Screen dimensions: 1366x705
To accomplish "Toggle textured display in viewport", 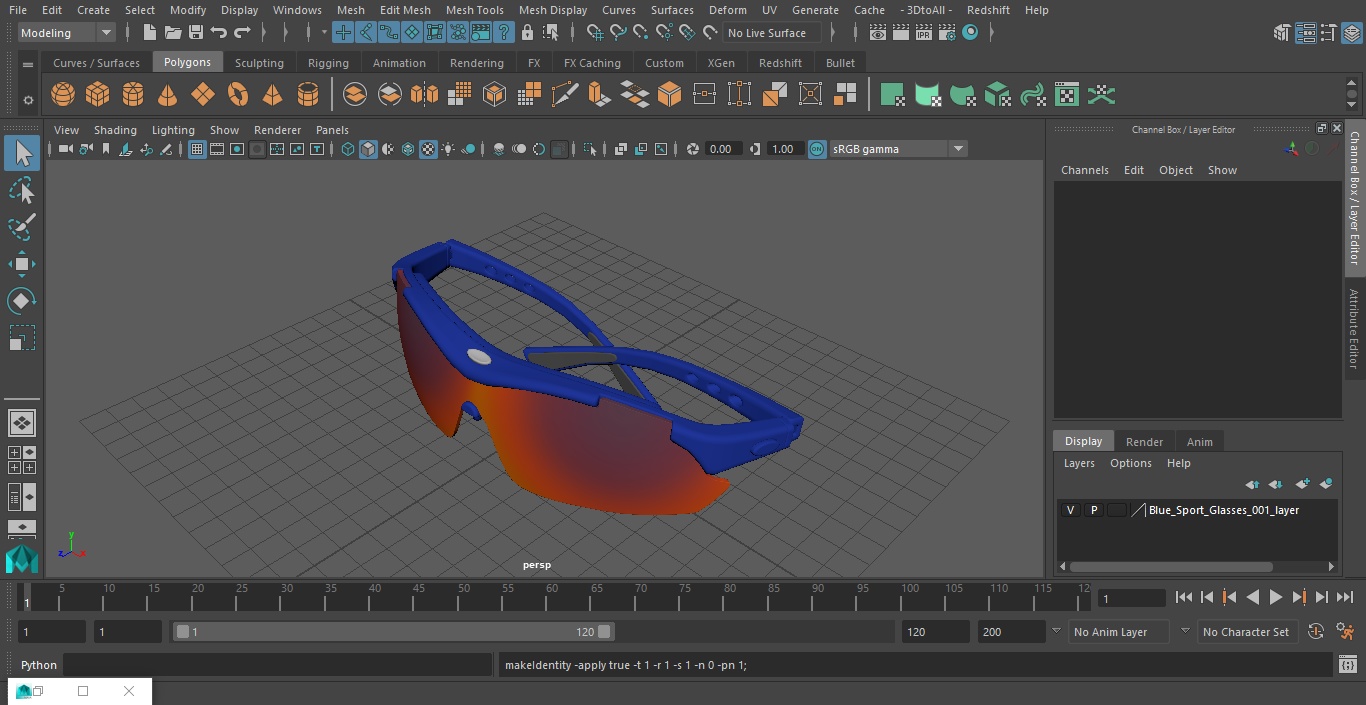I will tap(428, 149).
